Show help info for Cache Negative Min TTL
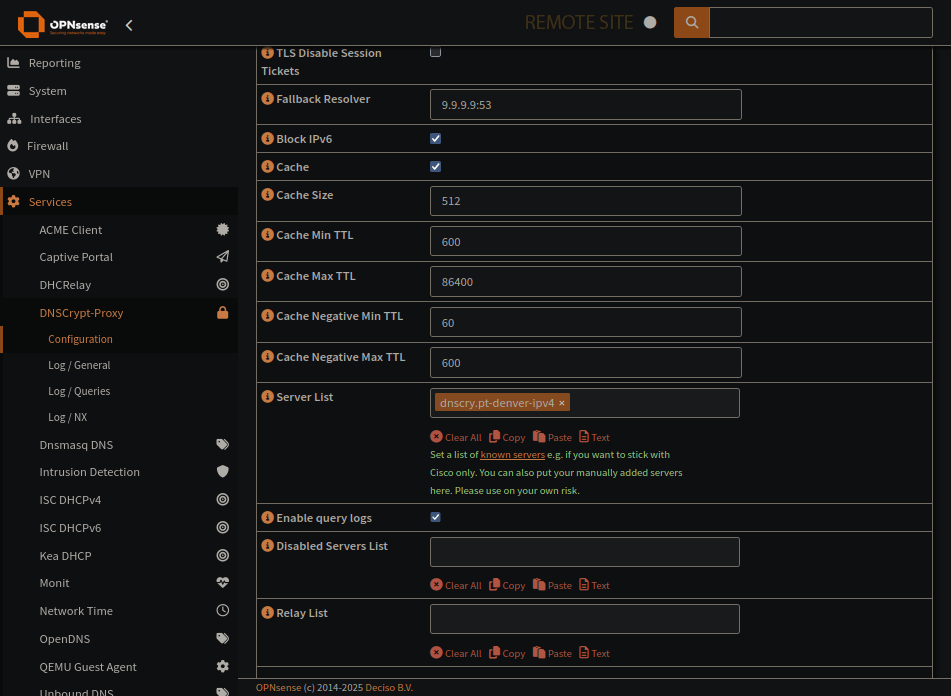The height and width of the screenshot is (696, 951). pos(267,315)
